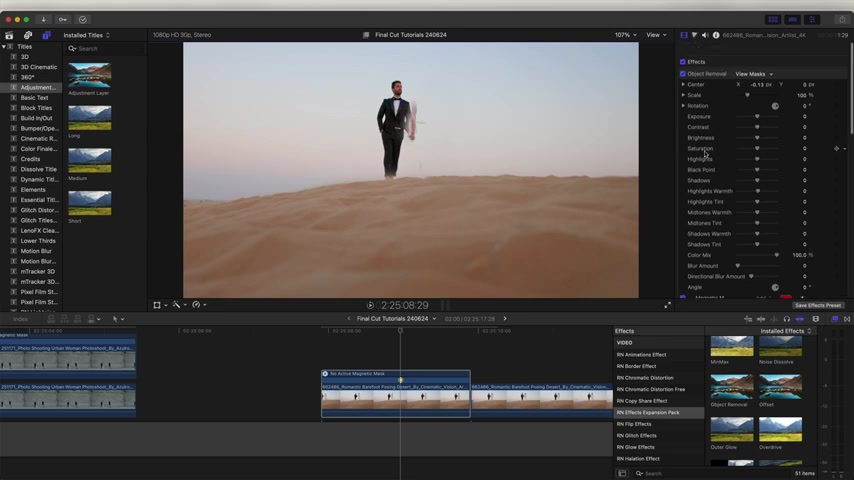Select the Adjustment Layer title thumbnail
The height and width of the screenshot is (480, 854).
90,75
